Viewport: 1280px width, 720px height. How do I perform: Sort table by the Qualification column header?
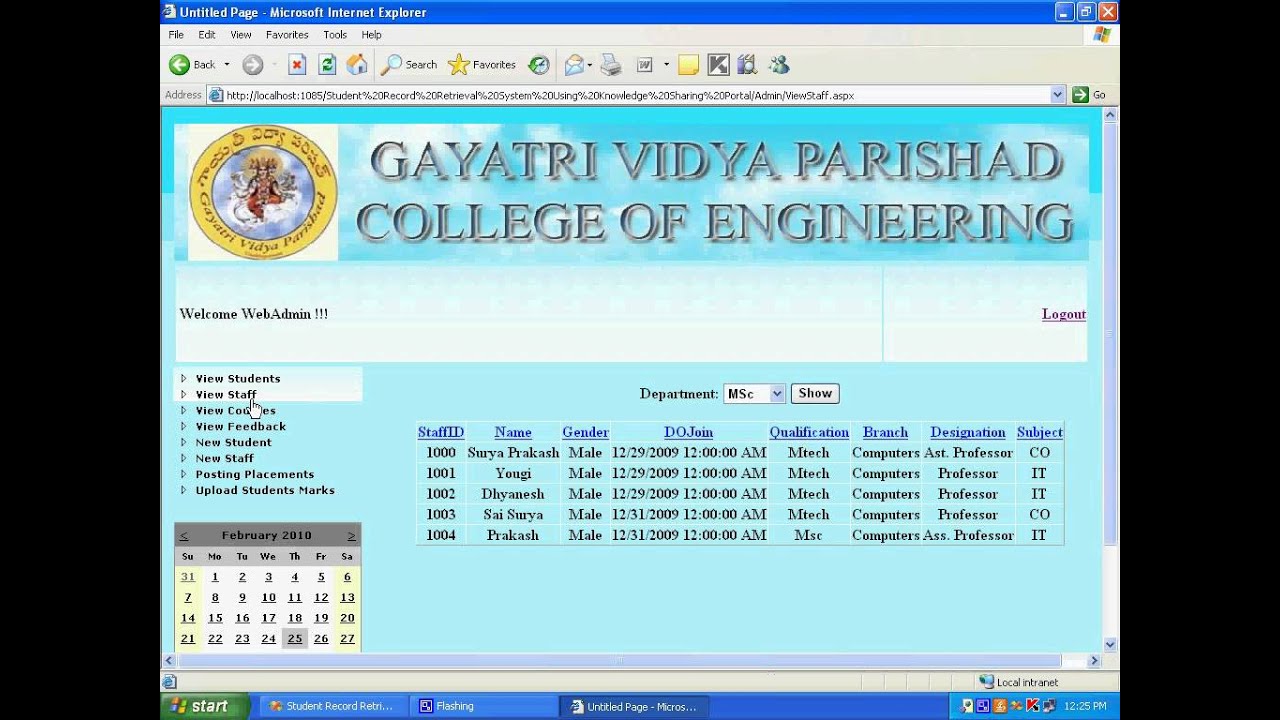pos(809,432)
